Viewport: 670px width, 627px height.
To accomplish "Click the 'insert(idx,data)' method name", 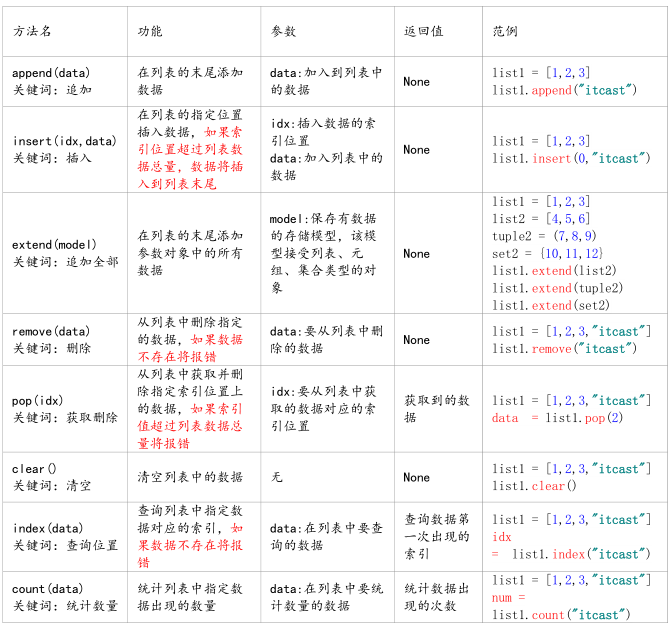I will 65,141.
